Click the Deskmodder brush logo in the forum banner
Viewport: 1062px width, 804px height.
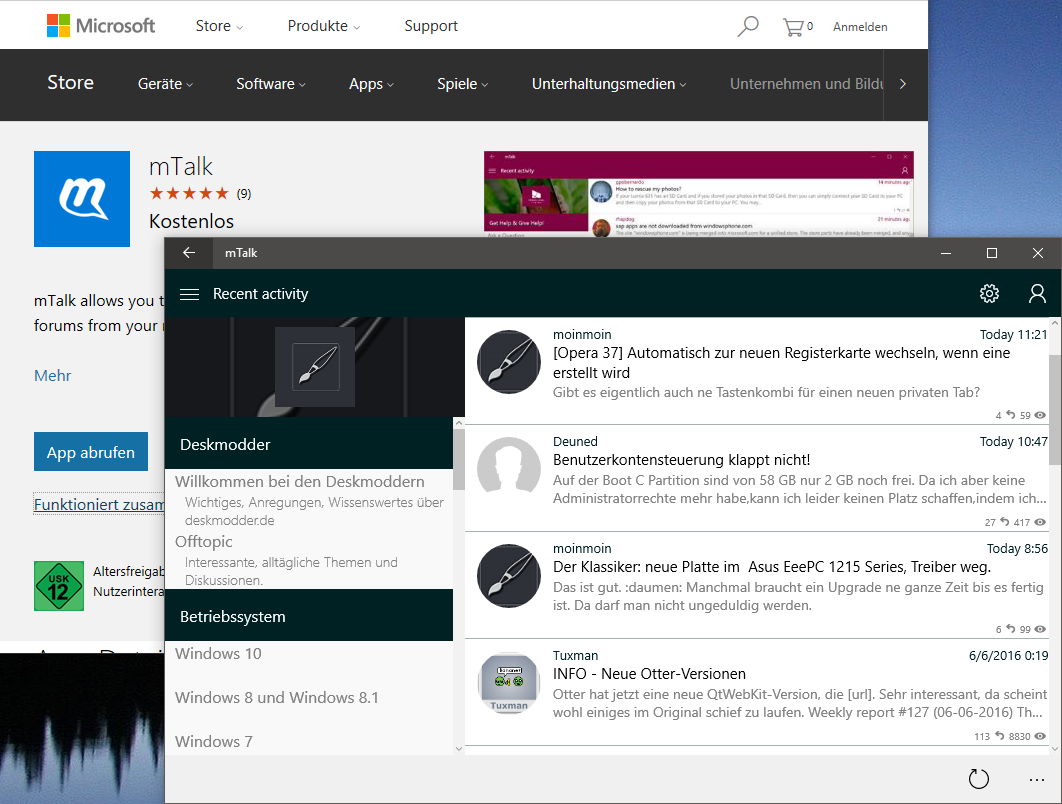tap(316, 366)
